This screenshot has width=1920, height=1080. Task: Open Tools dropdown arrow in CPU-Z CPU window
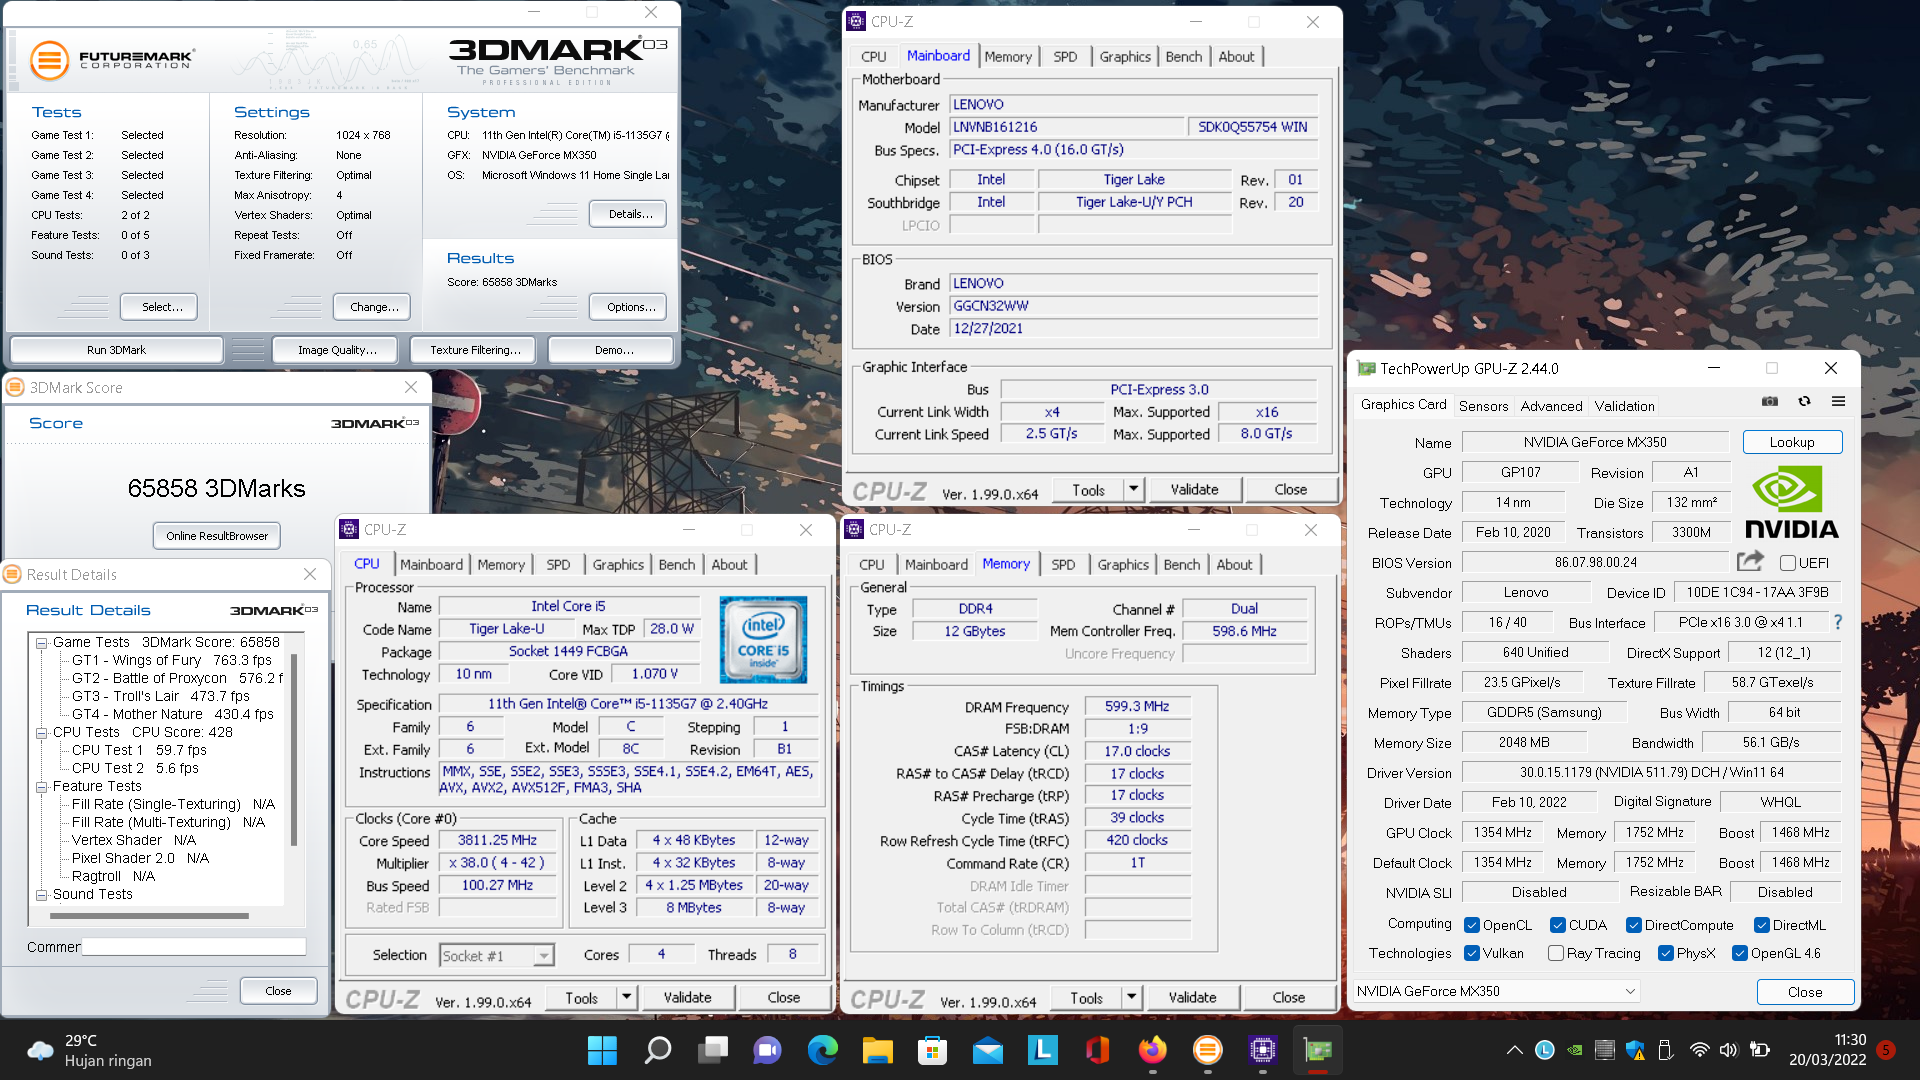626,997
